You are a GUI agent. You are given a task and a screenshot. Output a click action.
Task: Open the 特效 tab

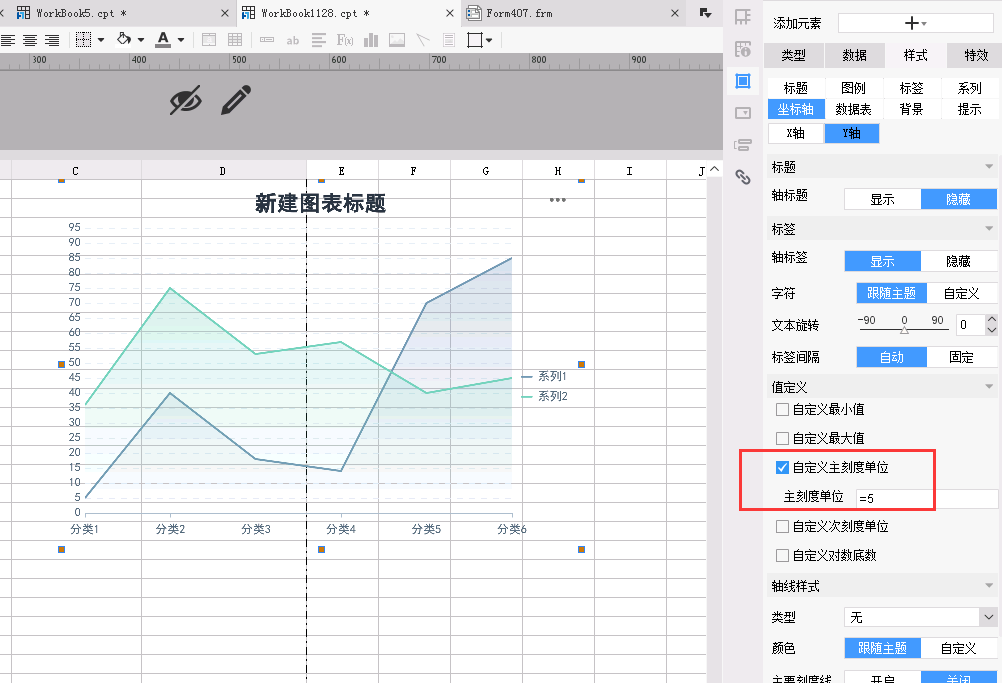tap(976, 56)
